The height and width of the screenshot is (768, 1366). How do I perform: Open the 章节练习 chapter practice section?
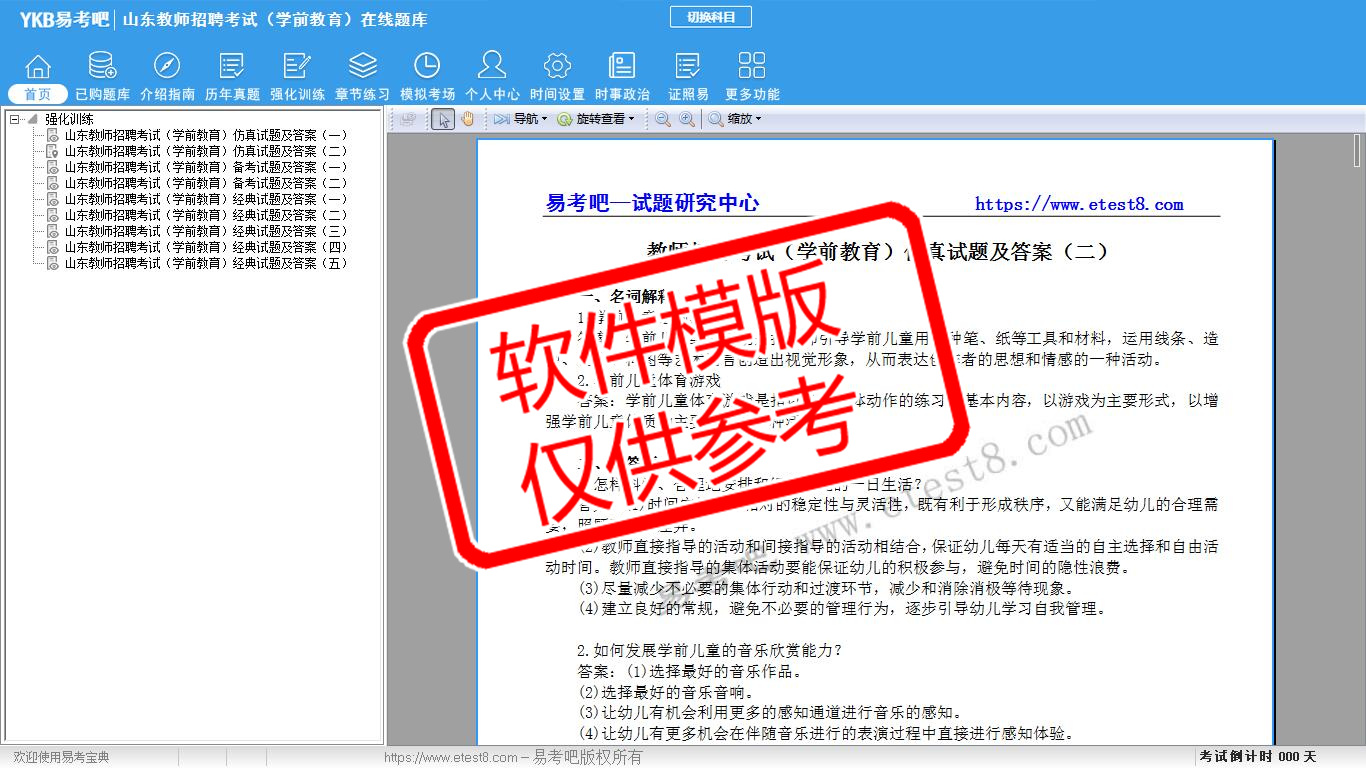pyautogui.click(x=362, y=76)
